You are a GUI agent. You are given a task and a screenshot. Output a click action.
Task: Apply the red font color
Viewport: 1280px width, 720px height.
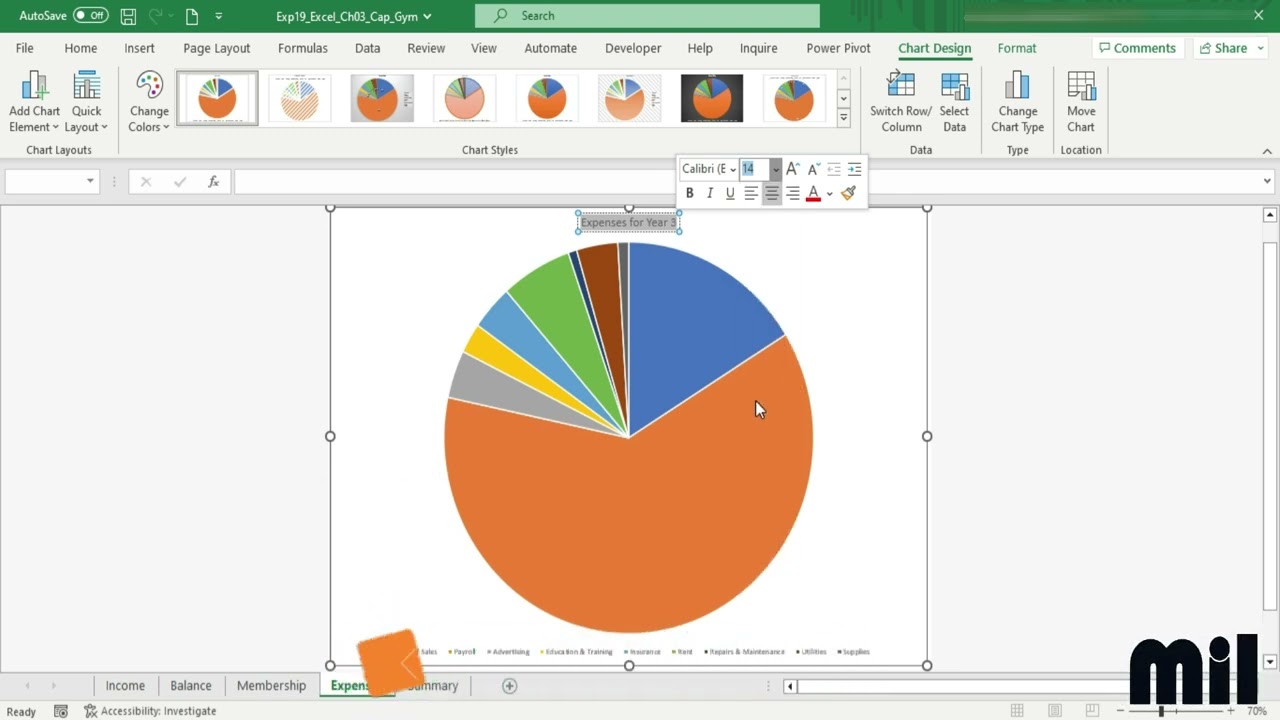click(x=813, y=193)
